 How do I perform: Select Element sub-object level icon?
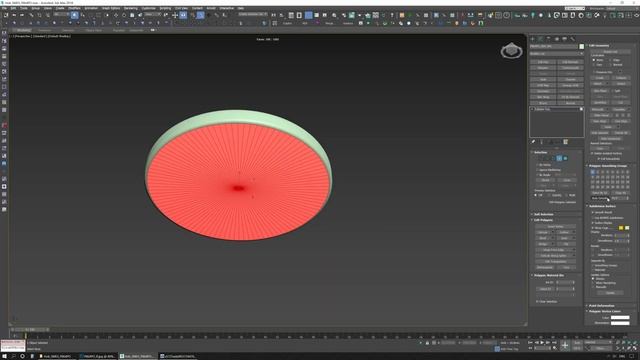coord(565,158)
